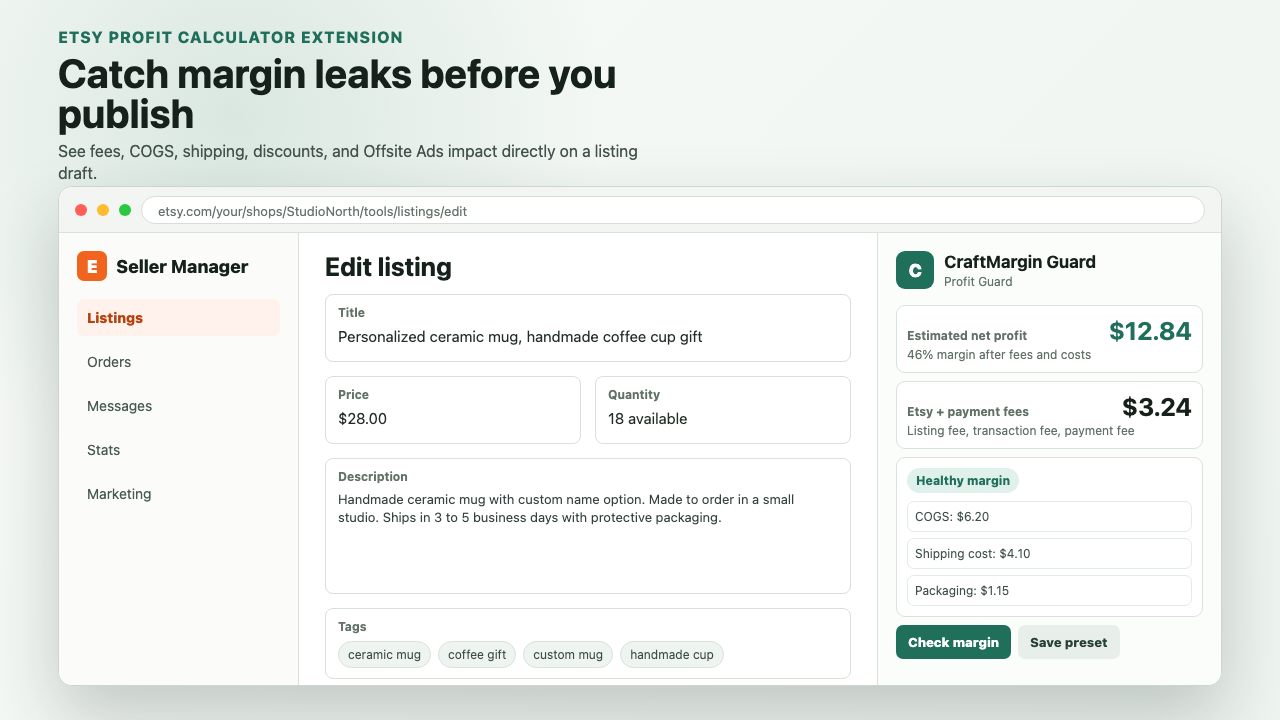Click the Seller Manager title text
Viewport: 1280px width, 720px height.
pos(182,267)
